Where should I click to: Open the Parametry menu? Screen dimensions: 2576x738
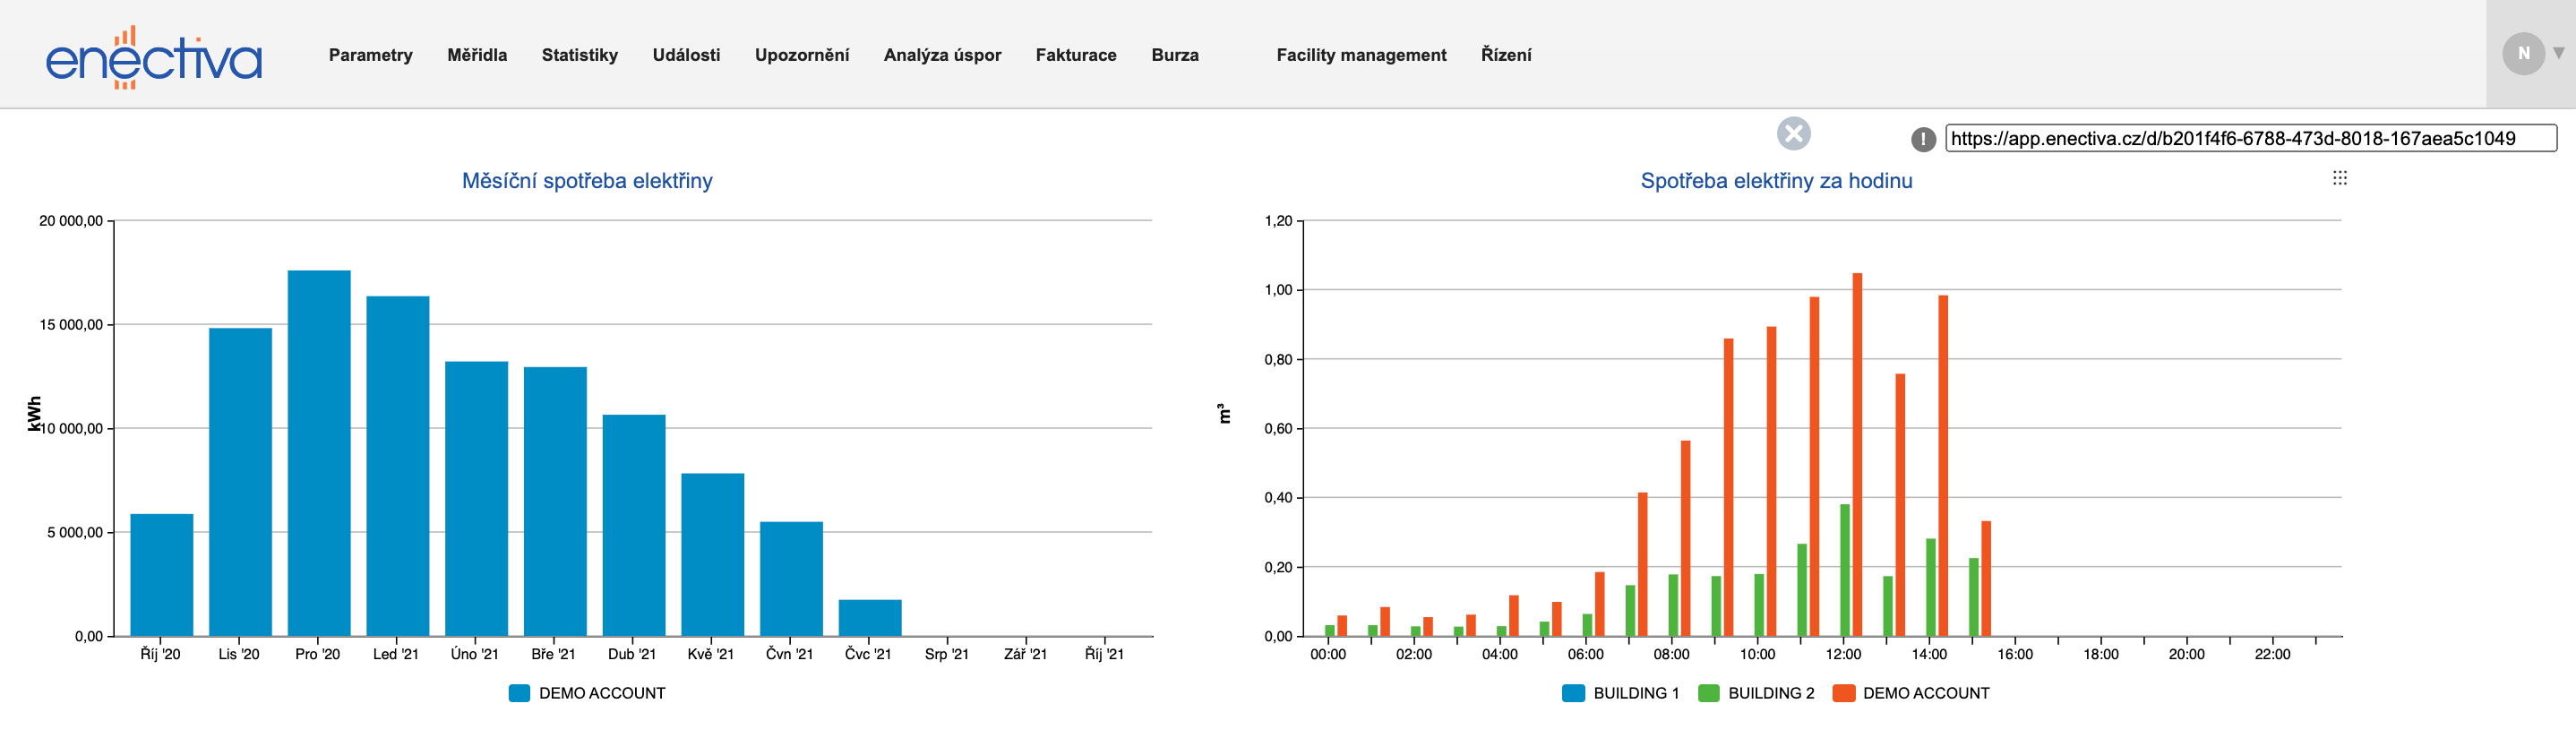[x=370, y=55]
